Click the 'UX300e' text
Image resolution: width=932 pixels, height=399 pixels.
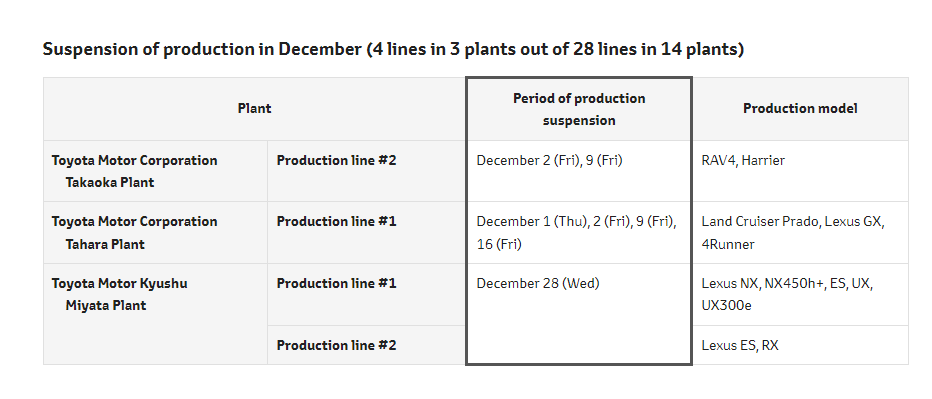728,306
